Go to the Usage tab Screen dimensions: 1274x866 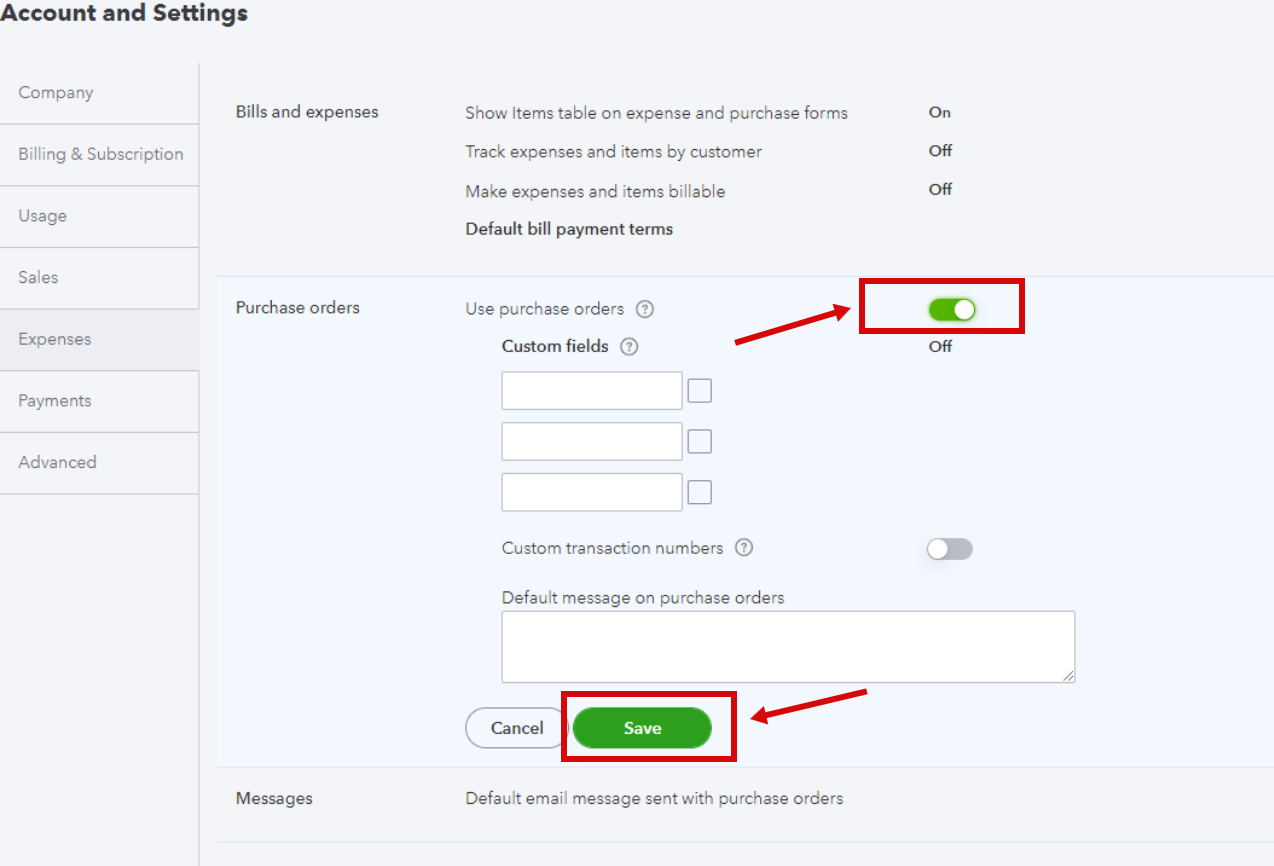click(x=99, y=216)
